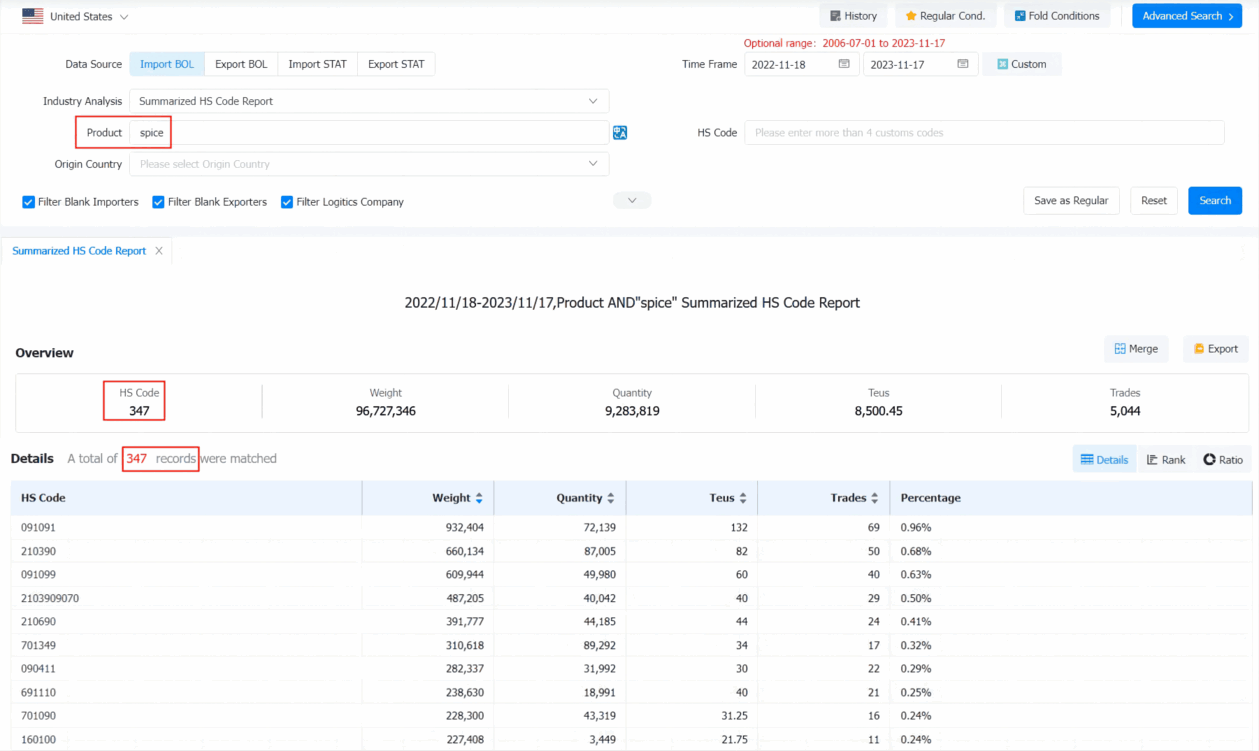Click calendar icon in start date field
The image size is (1259, 751).
point(844,64)
